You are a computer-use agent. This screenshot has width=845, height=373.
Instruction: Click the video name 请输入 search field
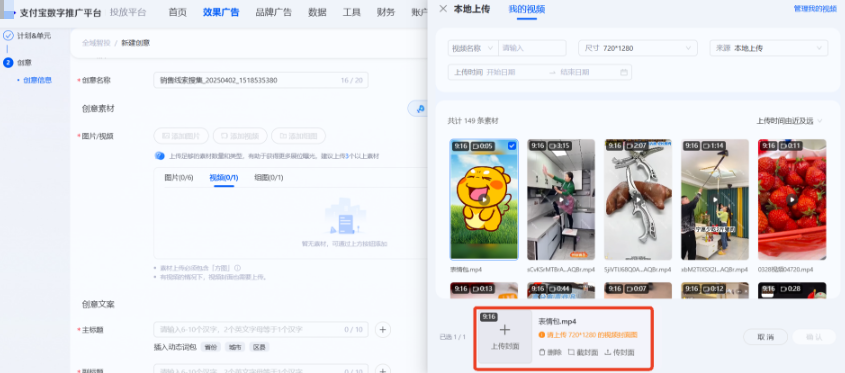532,48
